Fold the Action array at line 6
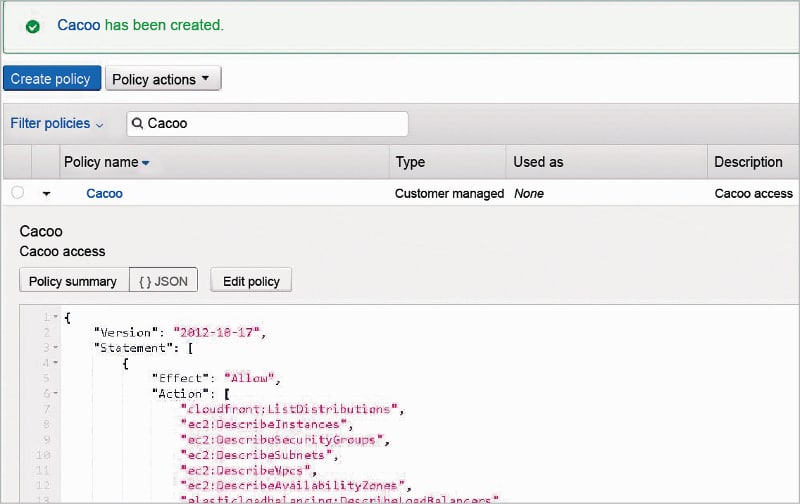The height and width of the screenshot is (504, 800). (55, 393)
